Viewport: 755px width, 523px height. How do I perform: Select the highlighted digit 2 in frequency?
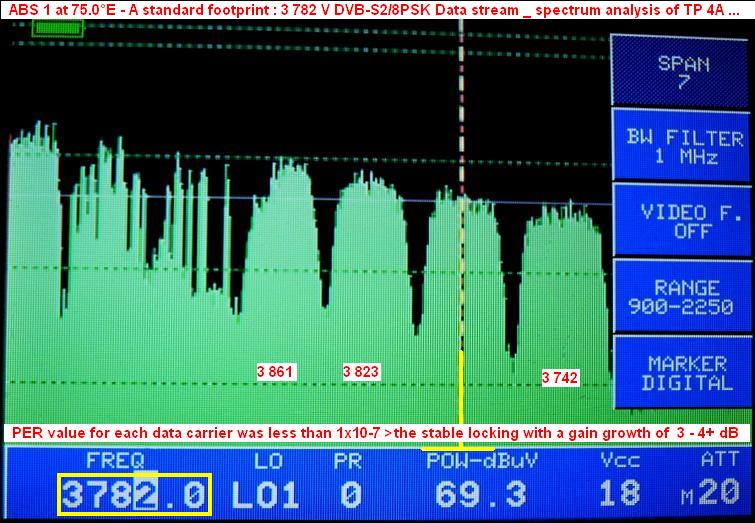coord(146,495)
